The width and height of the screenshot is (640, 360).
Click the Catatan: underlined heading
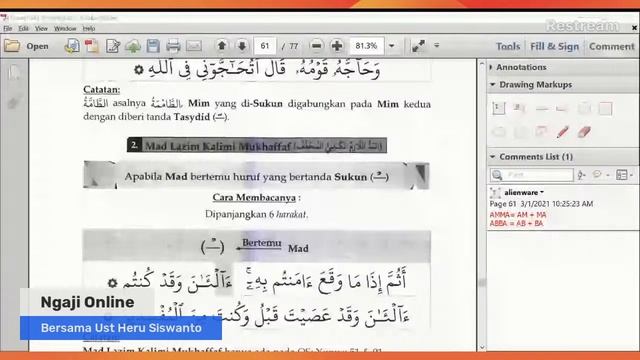click(x=102, y=89)
